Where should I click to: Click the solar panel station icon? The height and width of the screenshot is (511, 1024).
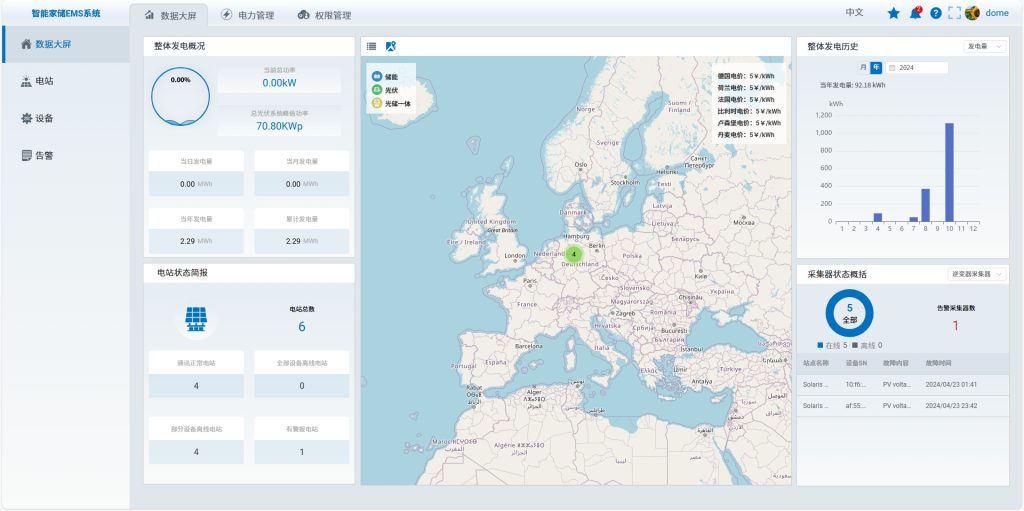(x=196, y=319)
